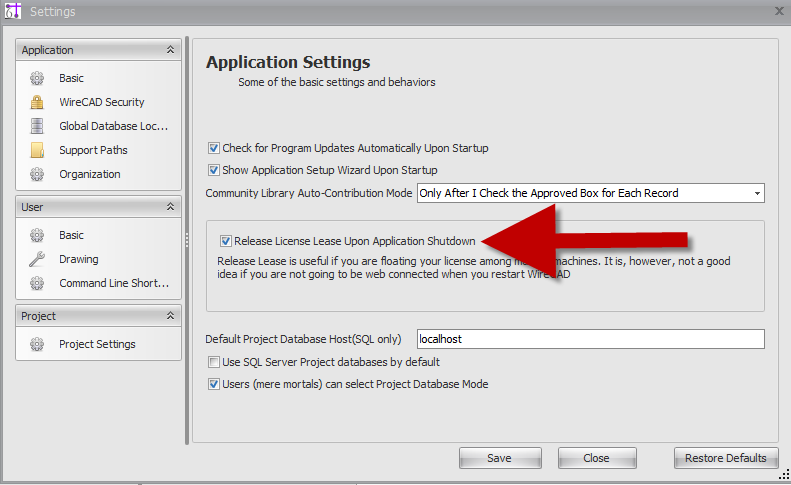Screen dimensions: 791x485
Task: Open Project Settings page
Action: point(97,344)
